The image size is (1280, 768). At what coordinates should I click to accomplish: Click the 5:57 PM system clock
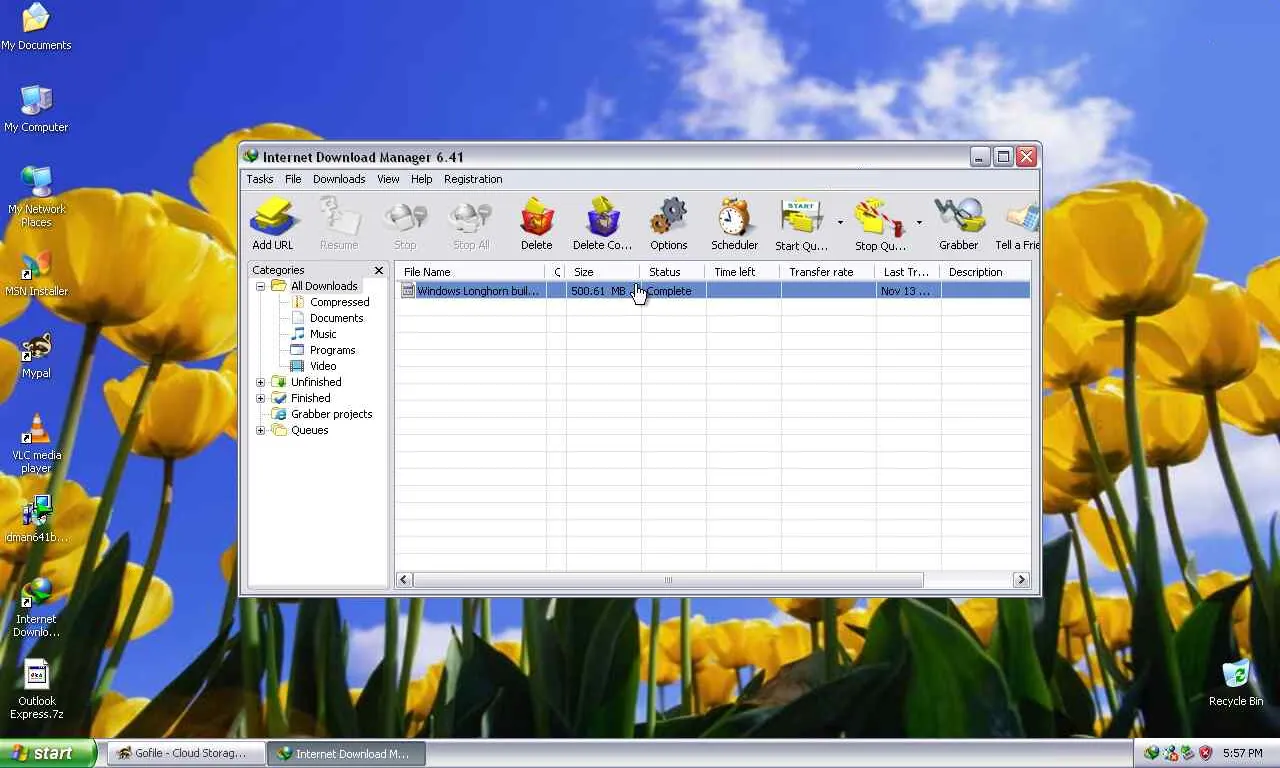coord(1242,753)
